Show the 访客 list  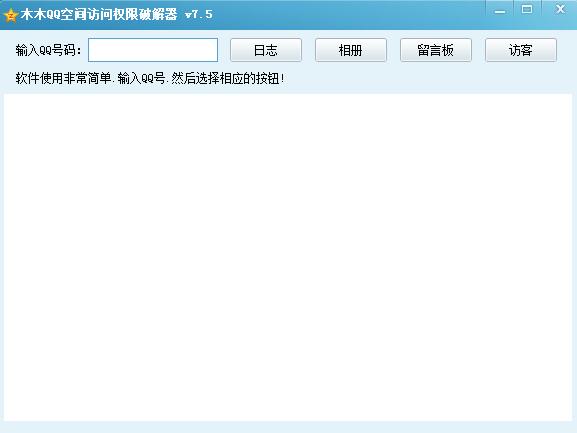tap(521, 50)
